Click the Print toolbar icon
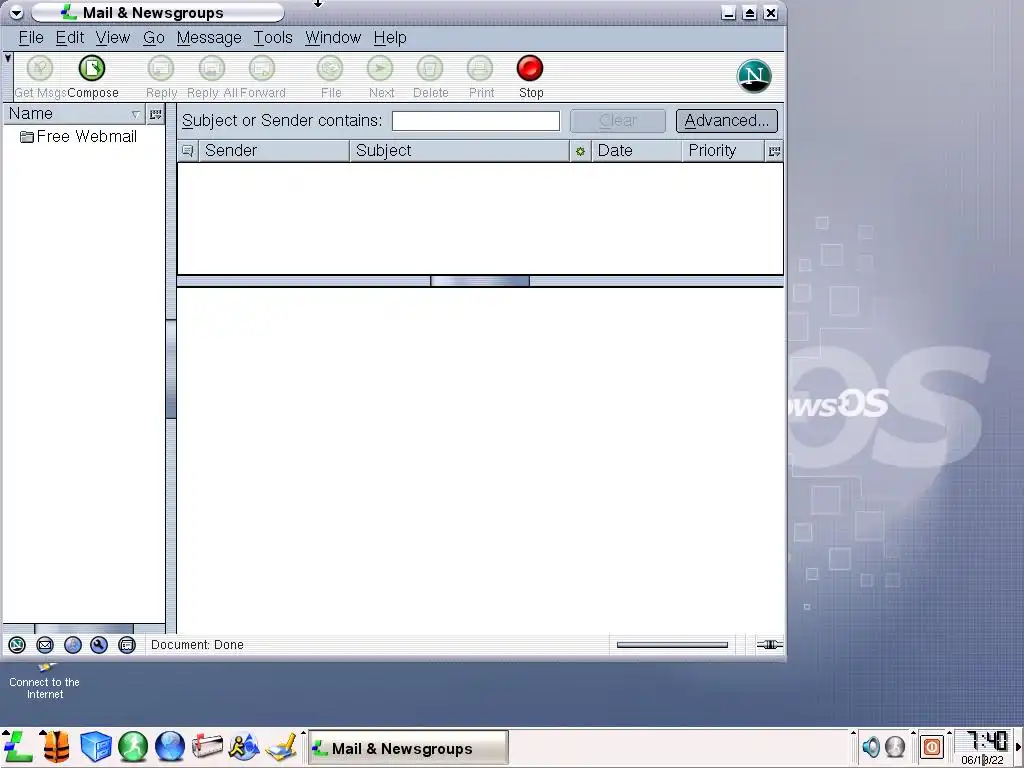Viewport: 1024px width, 768px height. 480,68
